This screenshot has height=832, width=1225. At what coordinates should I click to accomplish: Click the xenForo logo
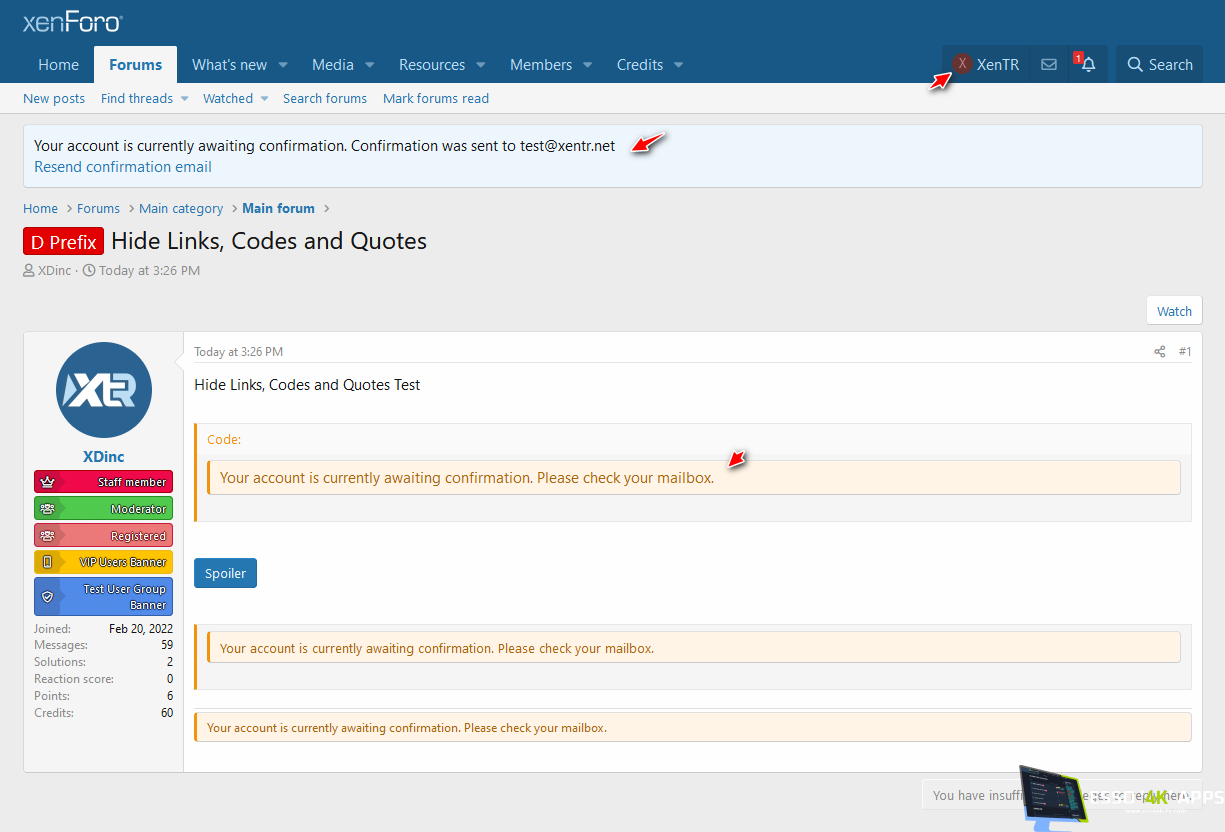(73, 22)
